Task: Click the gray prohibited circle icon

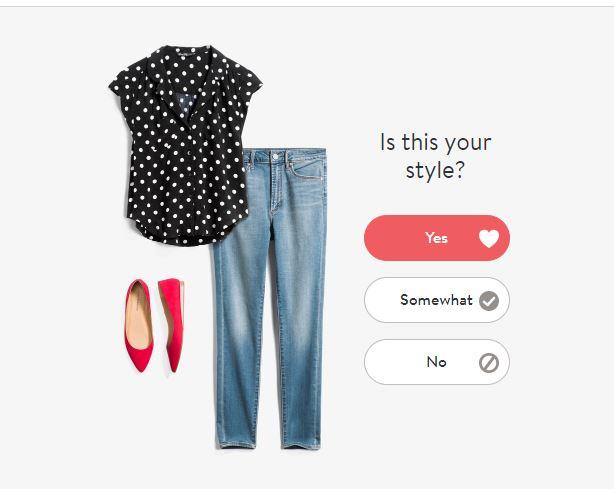Action: point(489,363)
